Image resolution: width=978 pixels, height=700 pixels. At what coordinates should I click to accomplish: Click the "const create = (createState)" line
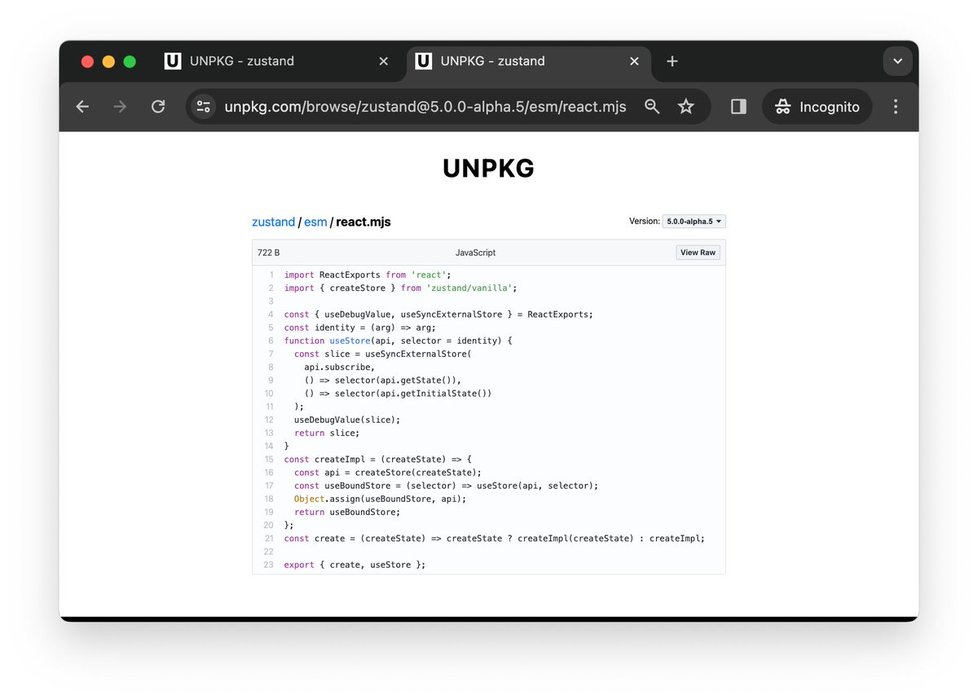pyautogui.click(x=495, y=538)
